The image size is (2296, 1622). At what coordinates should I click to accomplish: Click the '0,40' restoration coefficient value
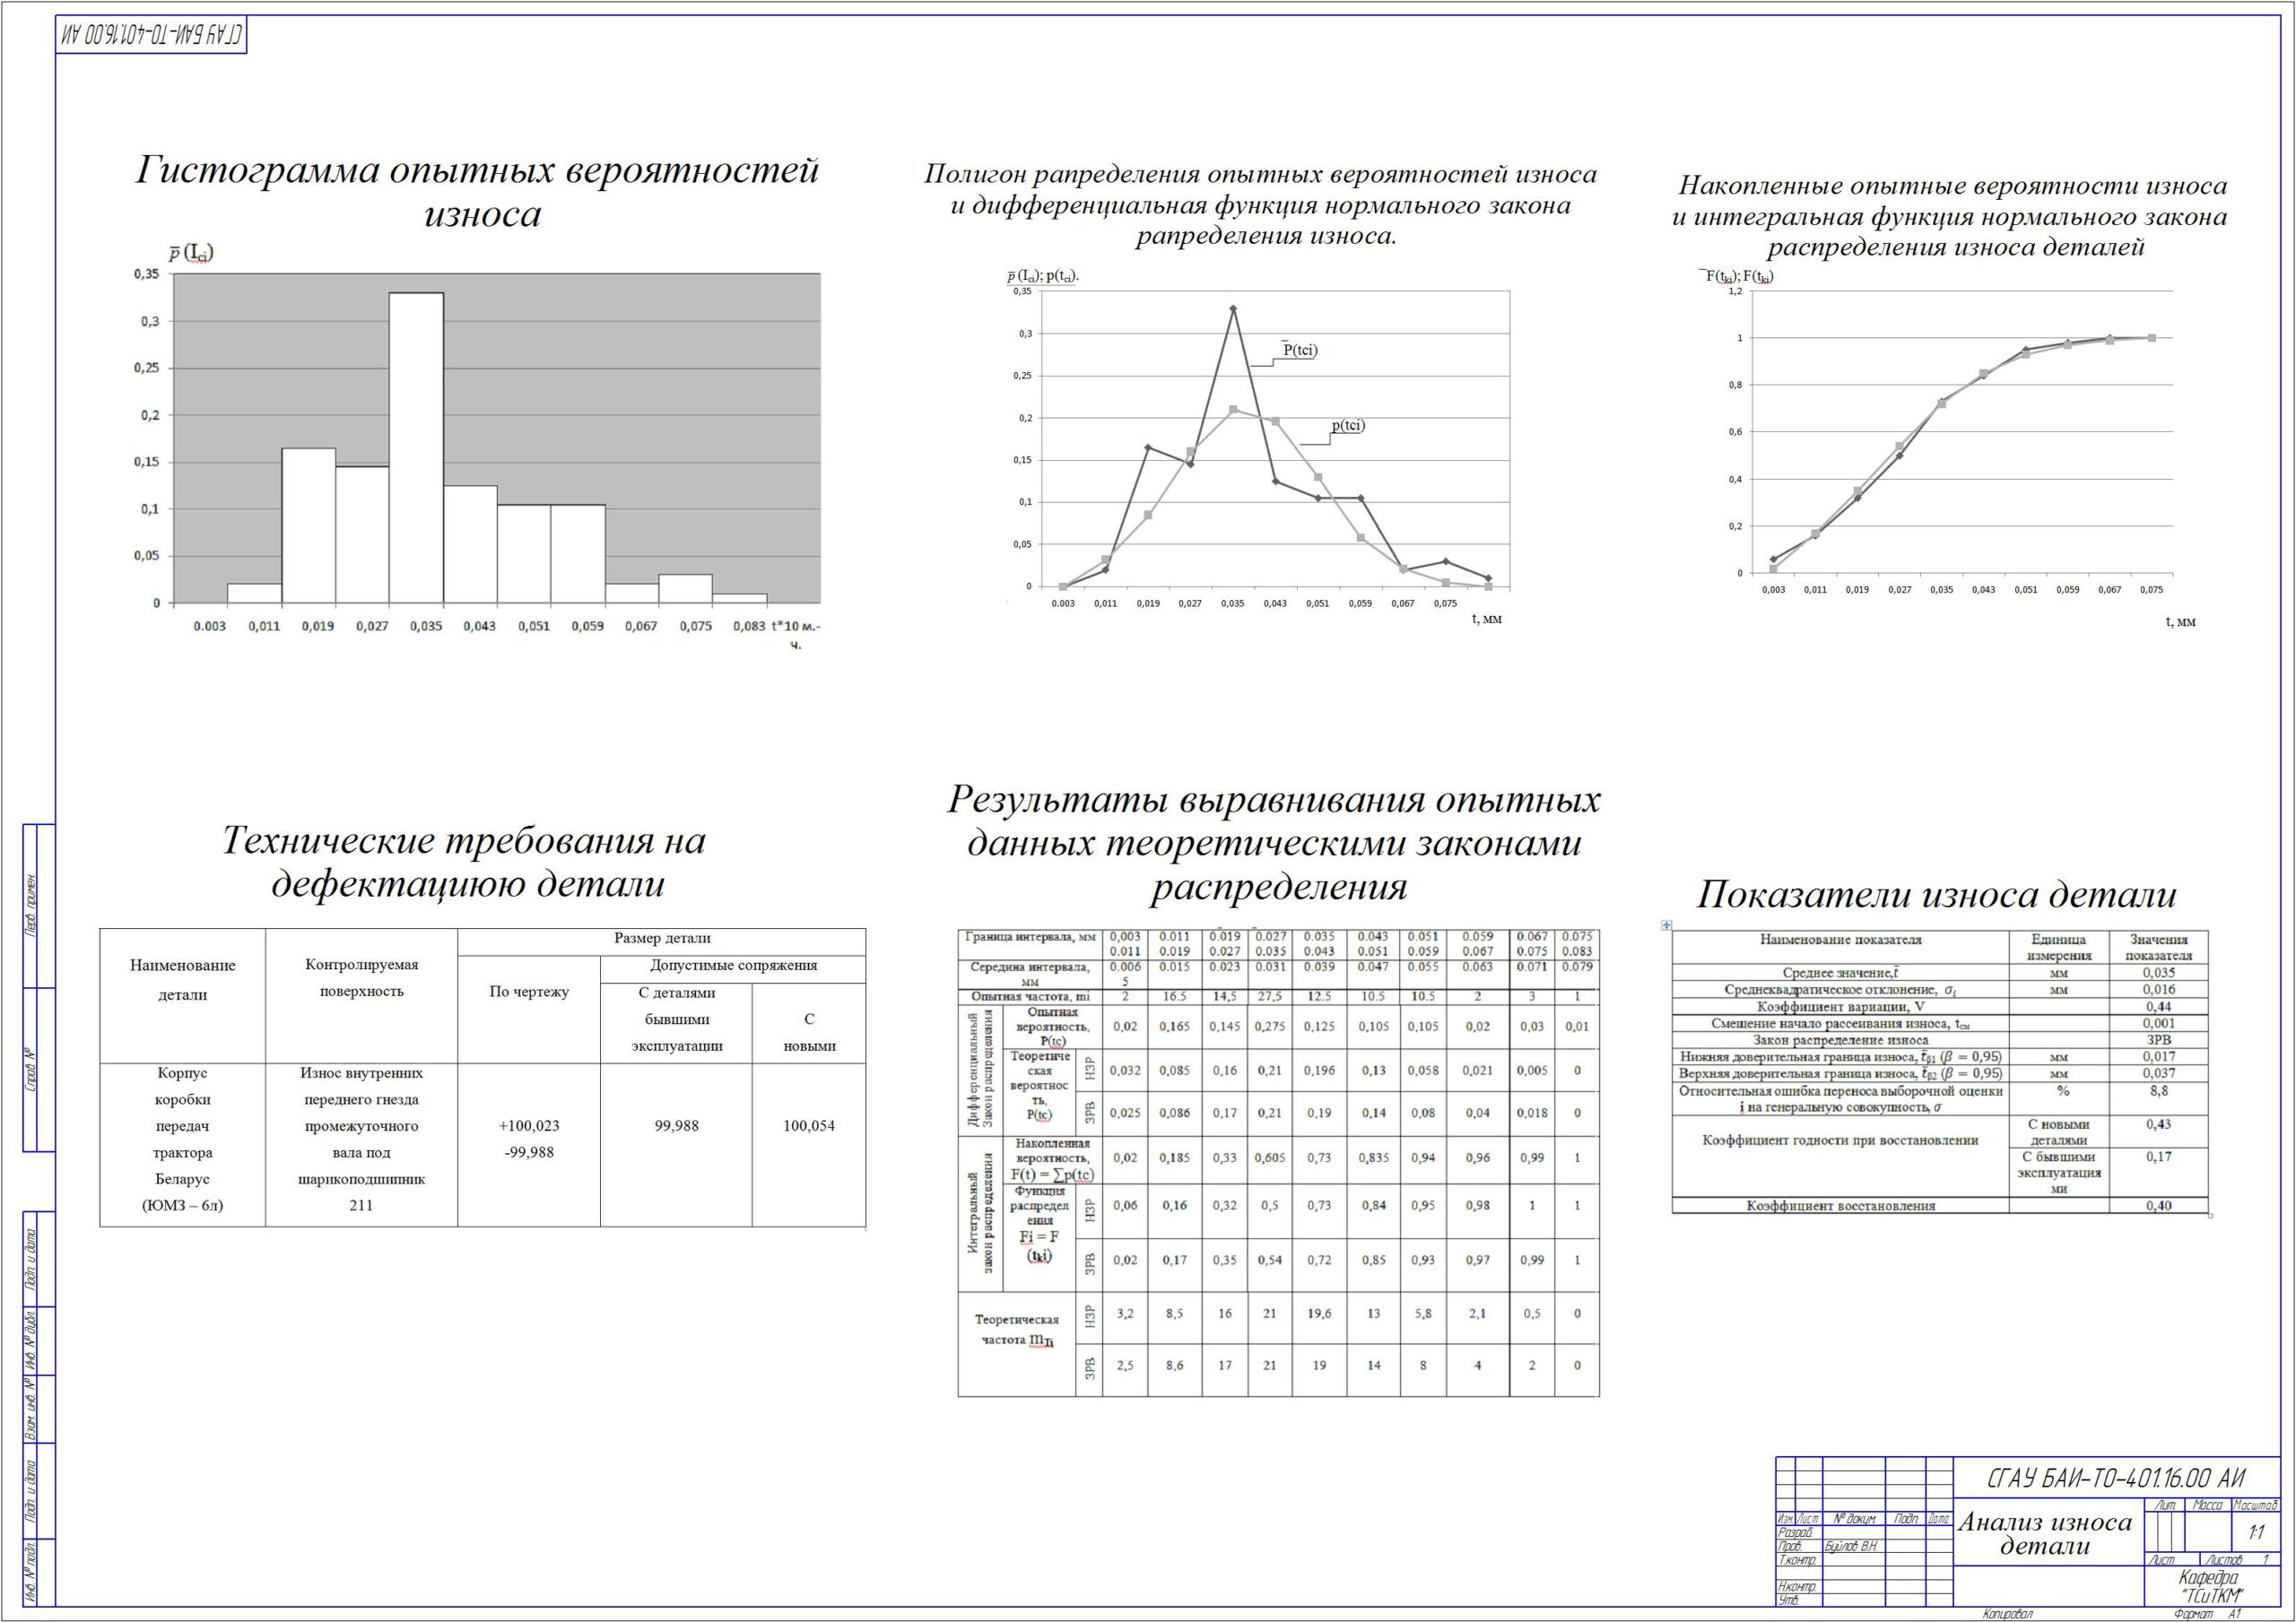(2158, 1206)
